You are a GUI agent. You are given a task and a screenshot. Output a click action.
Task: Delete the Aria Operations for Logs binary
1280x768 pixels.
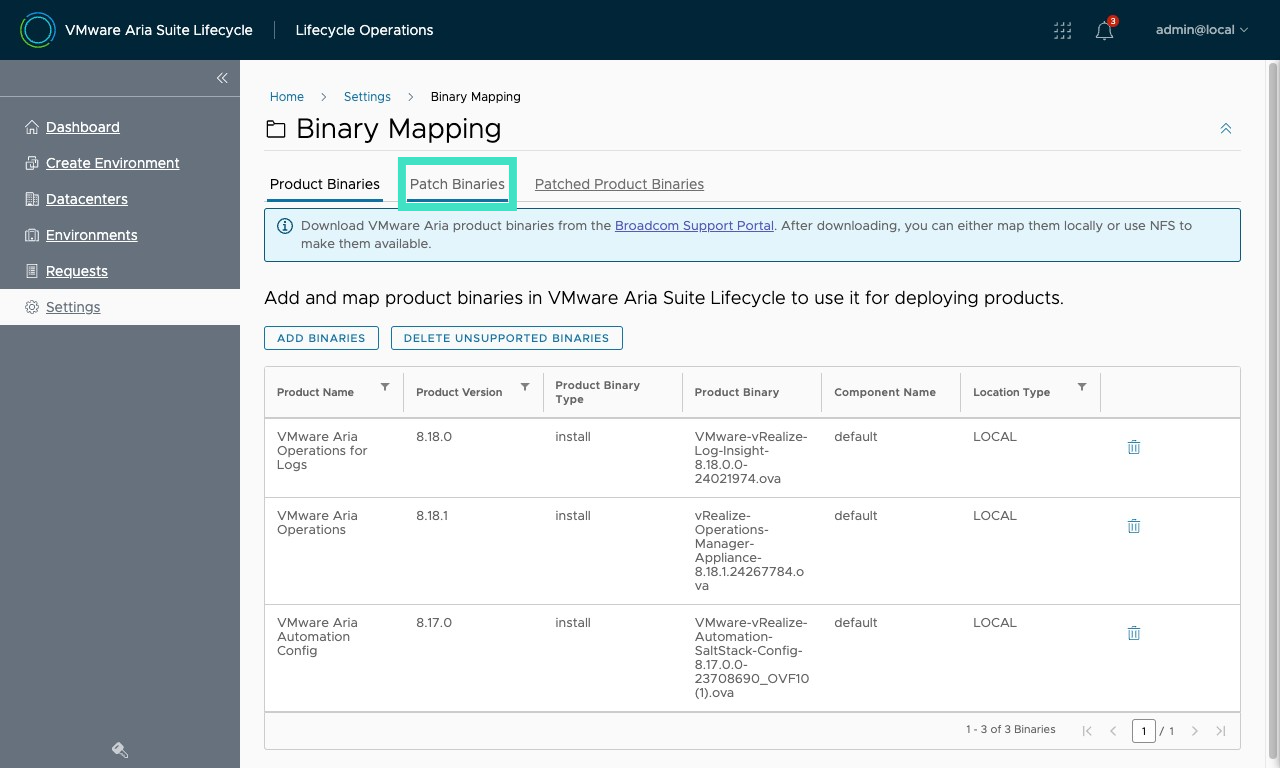tap(1134, 447)
